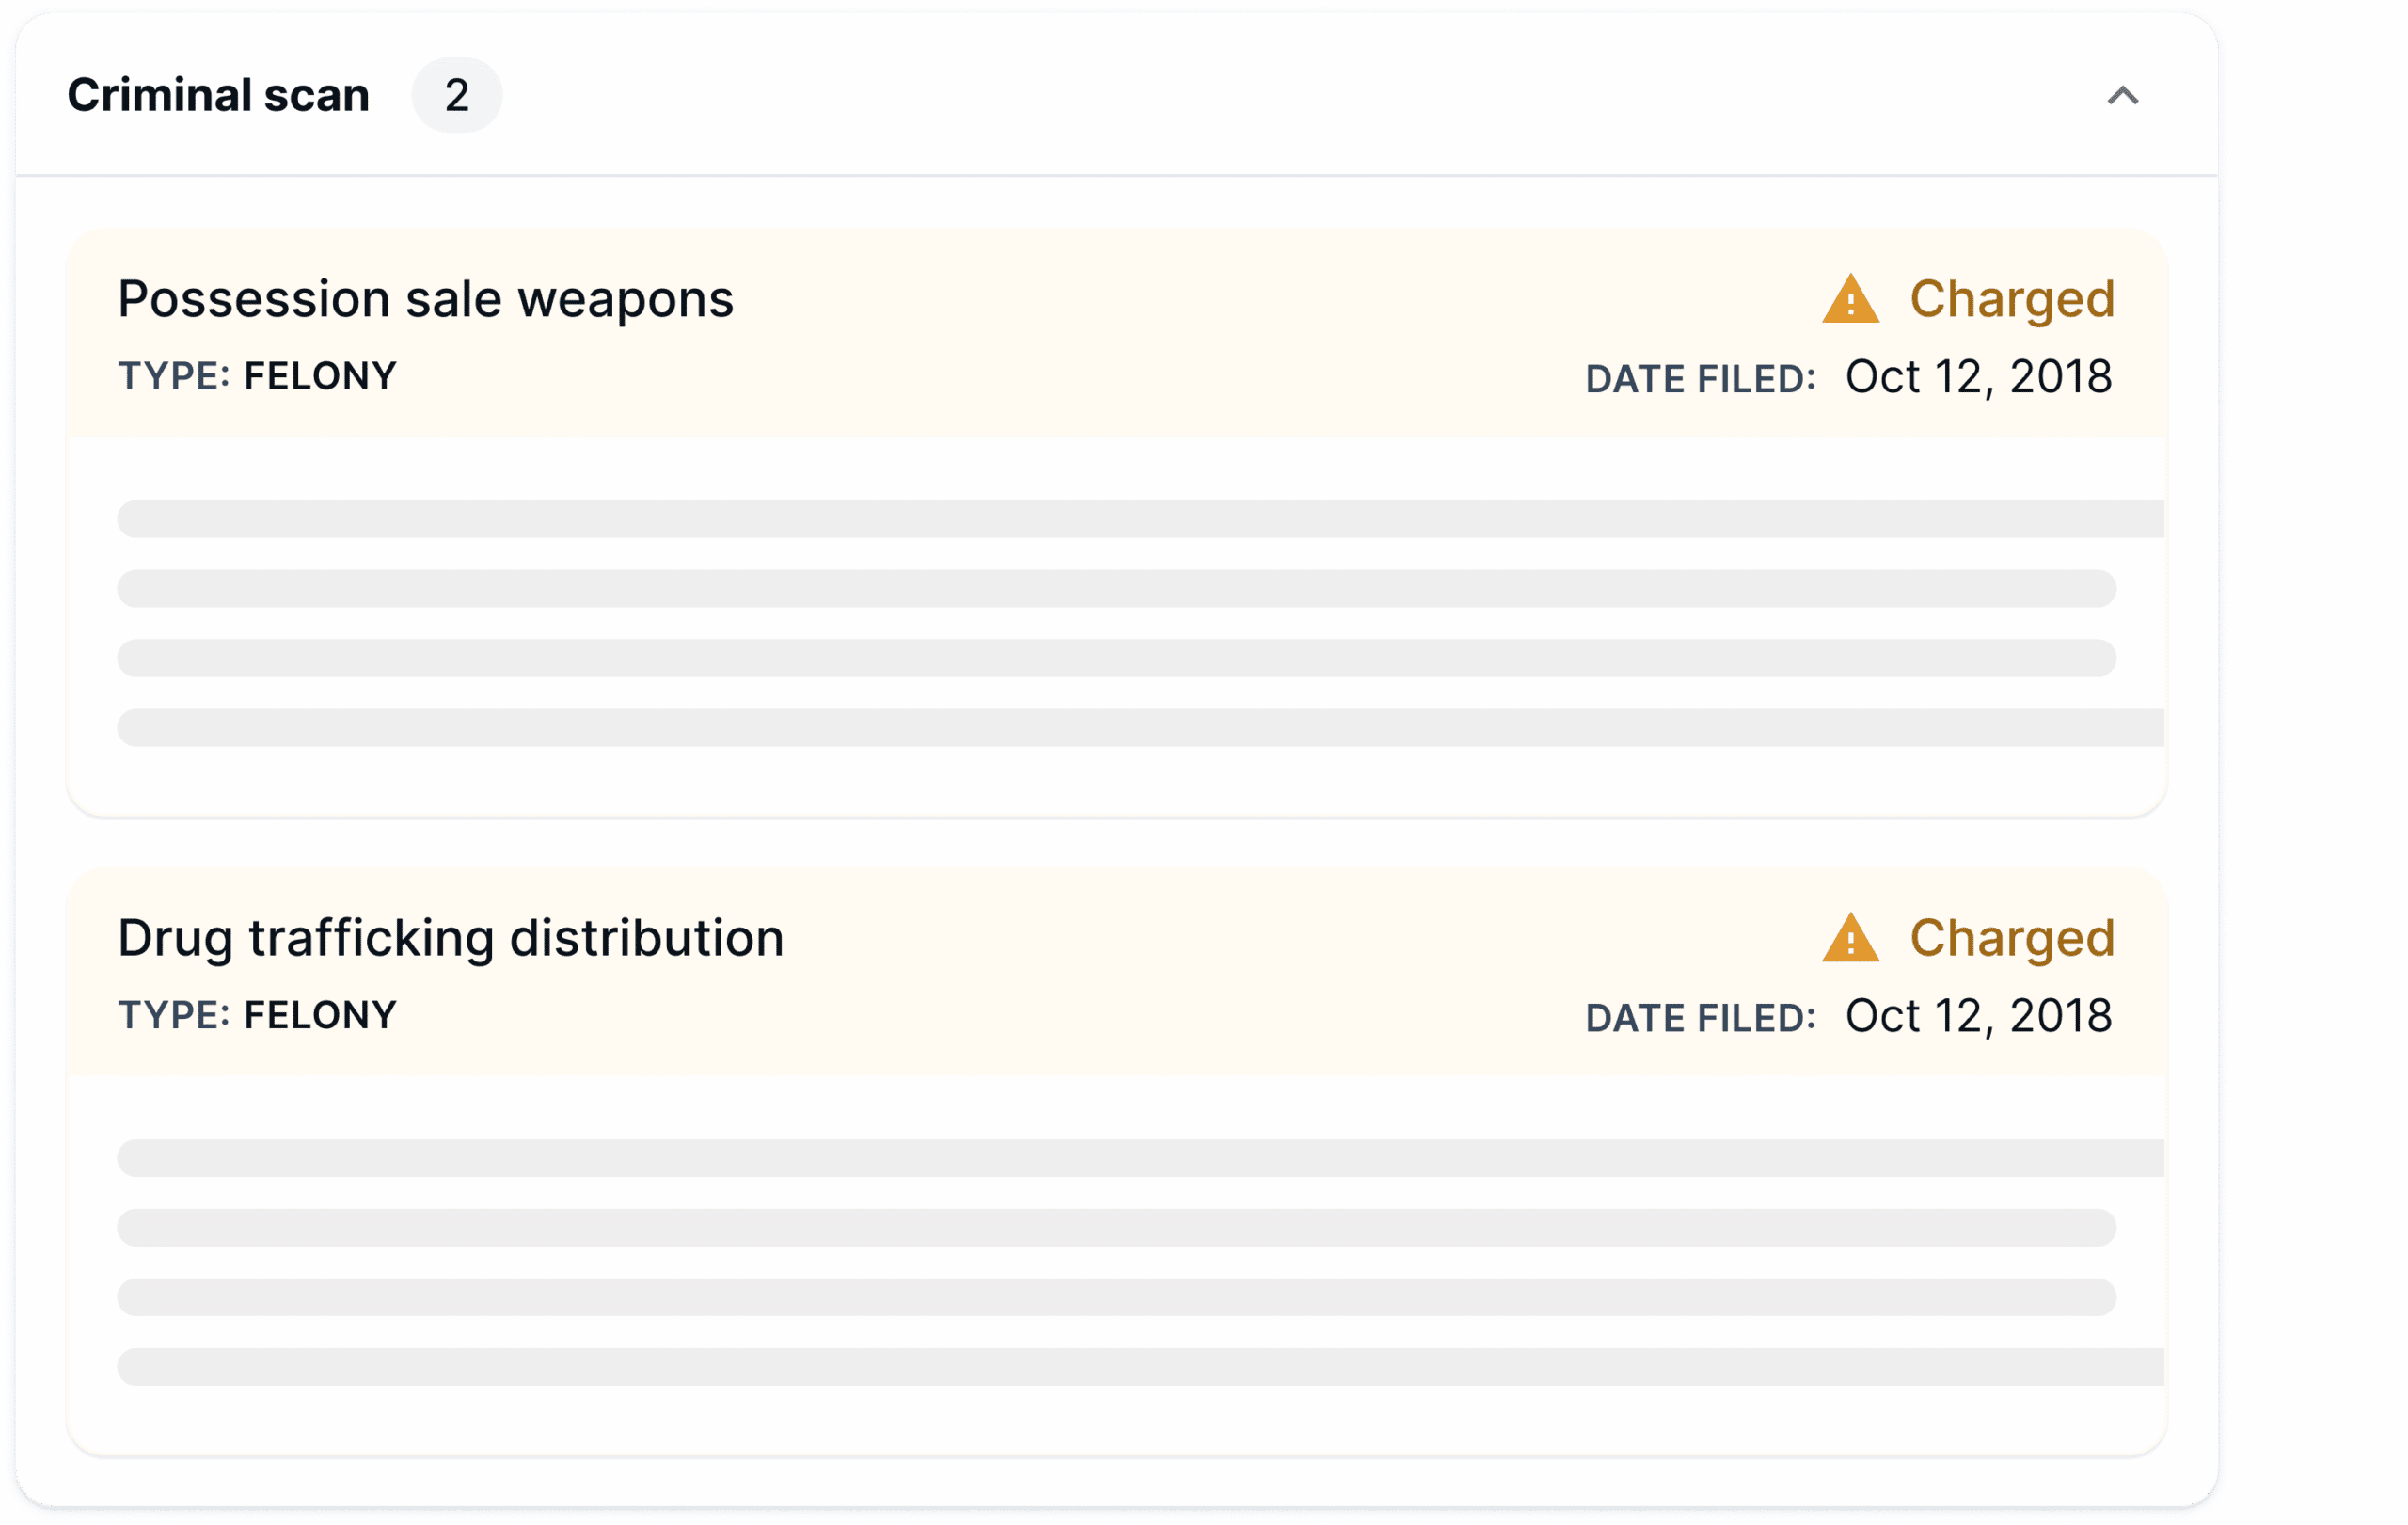Click the Criminal scan heading

pyautogui.click(x=218, y=96)
